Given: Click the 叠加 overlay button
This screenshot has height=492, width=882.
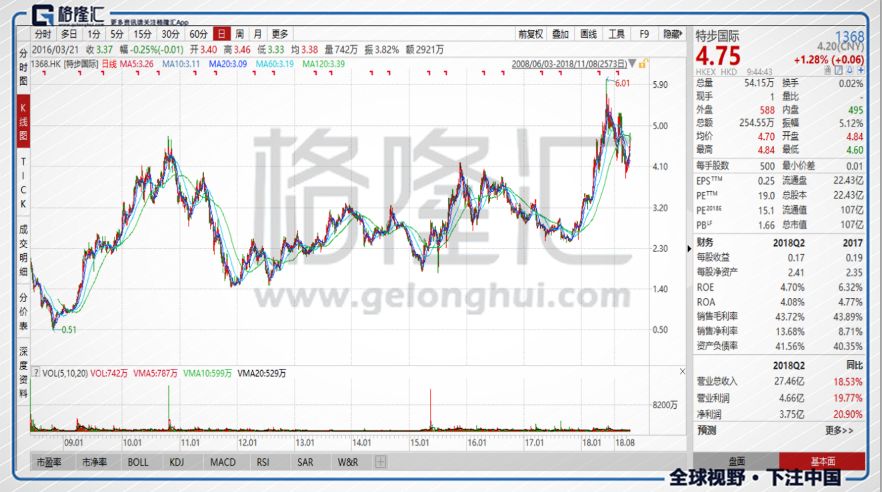Looking at the screenshot, I should click(x=560, y=34).
